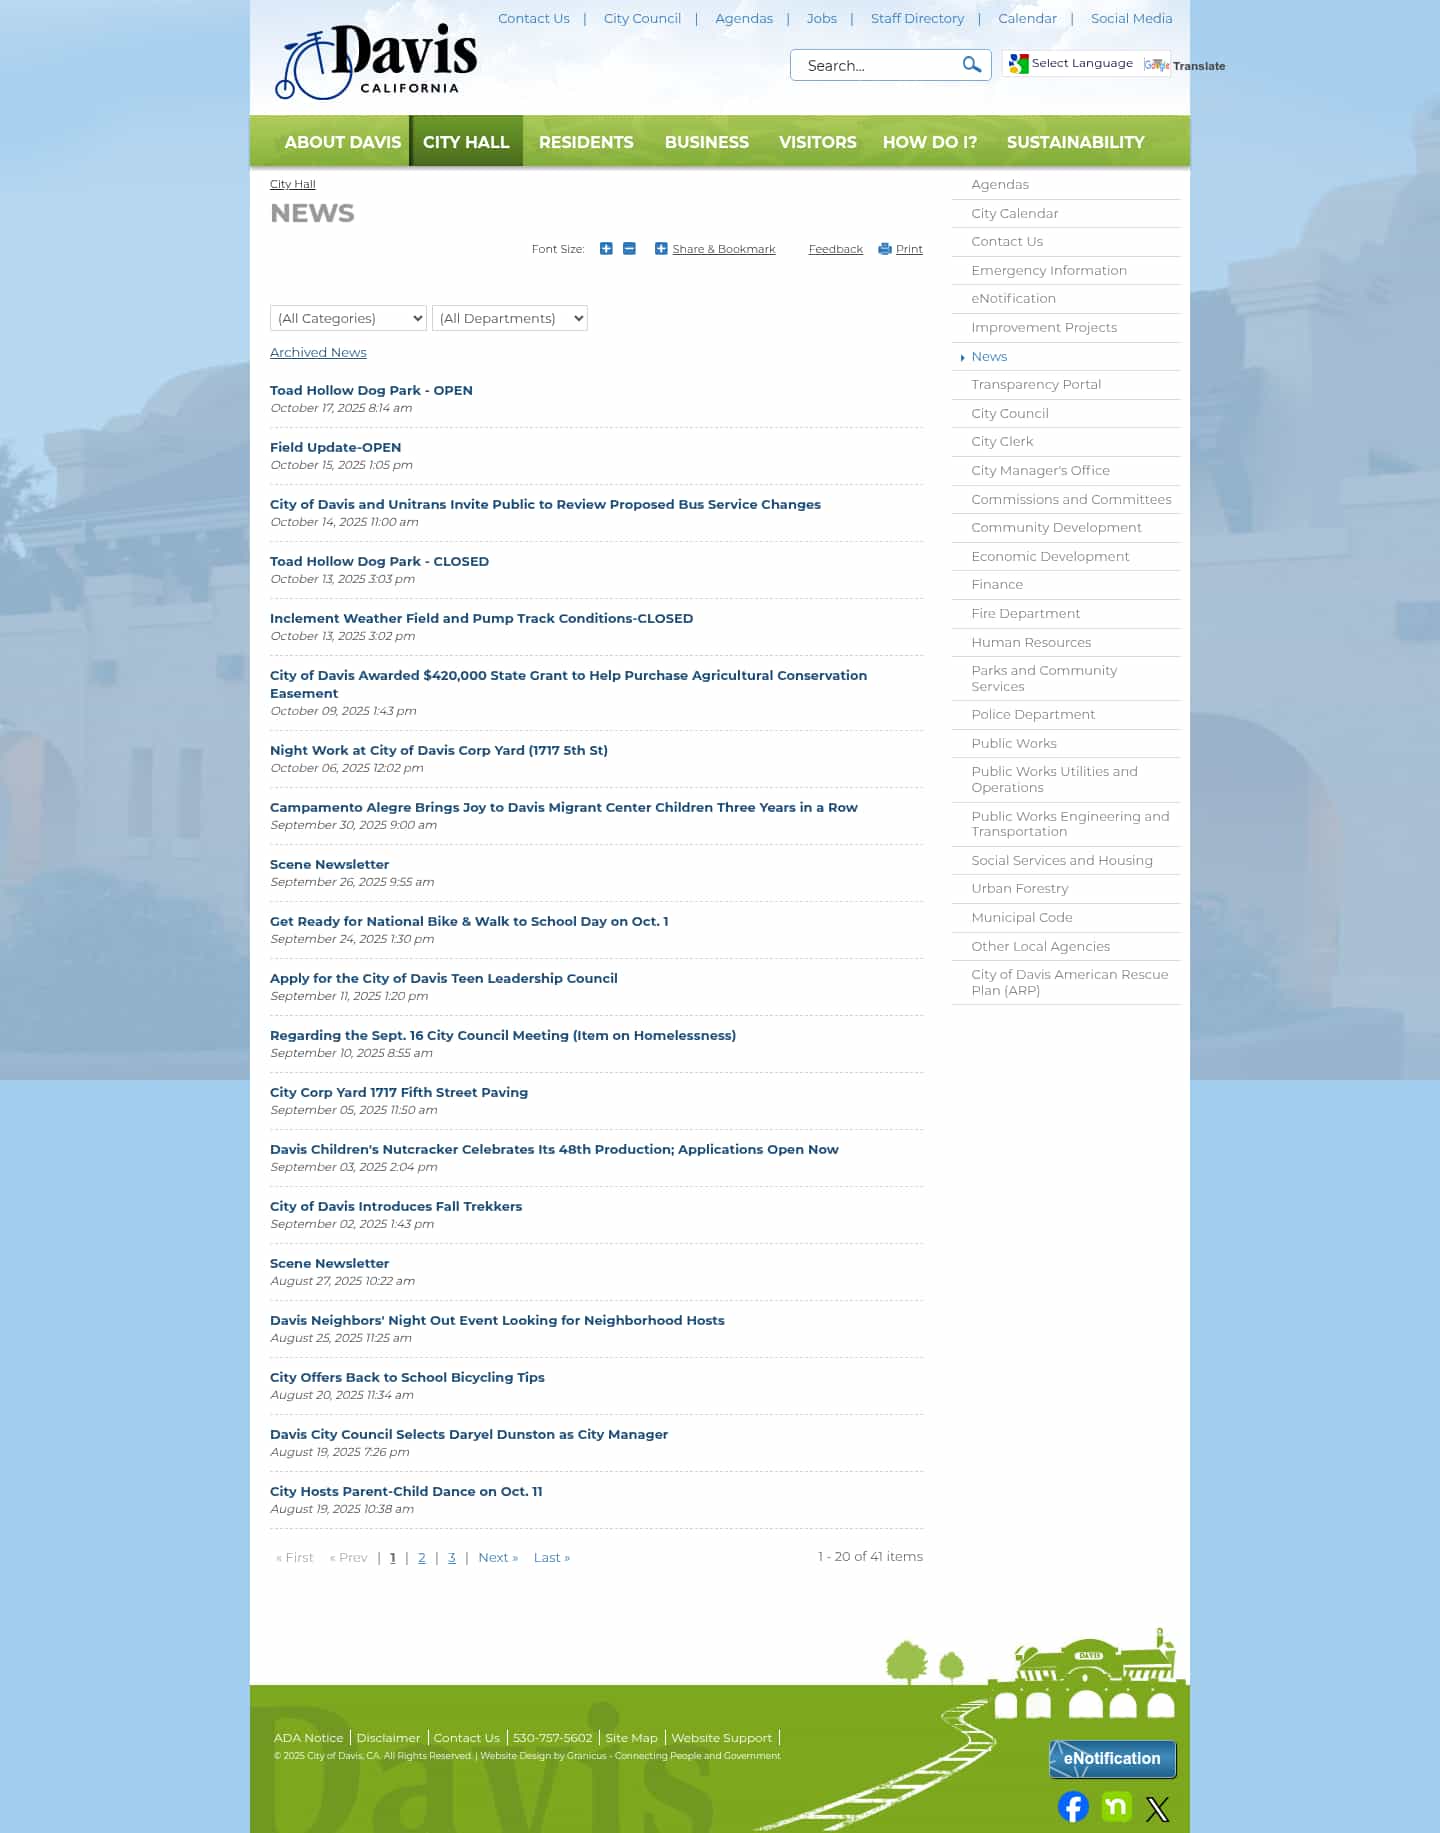The width and height of the screenshot is (1440, 1833).
Task: Open the Site Map footer link
Action: (x=632, y=1738)
